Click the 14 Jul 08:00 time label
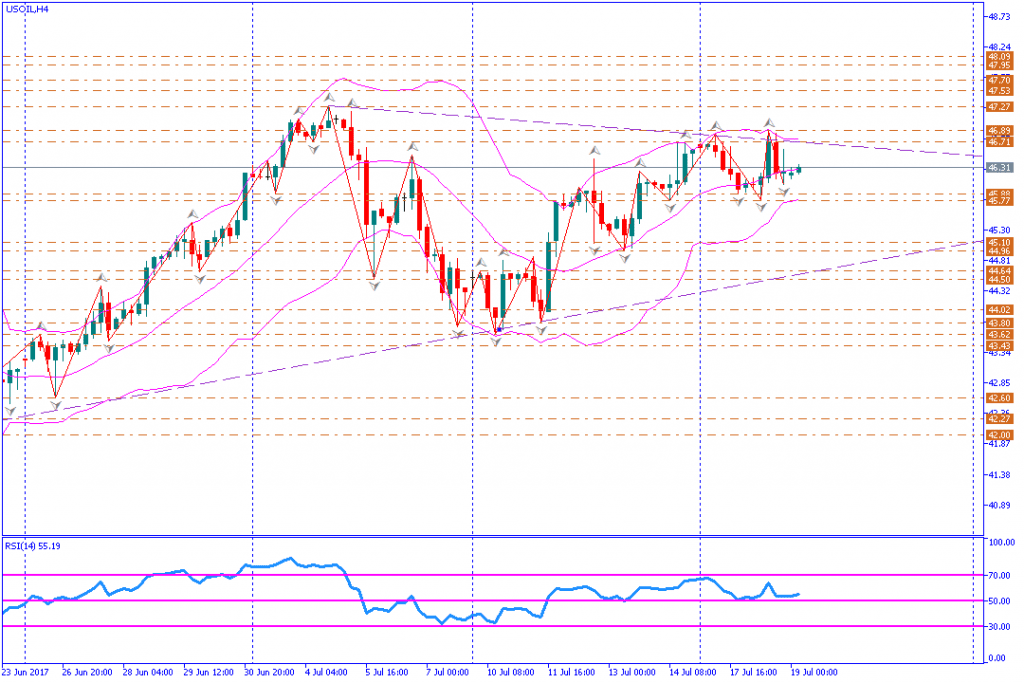1024x683 pixels. tap(694, 673)
